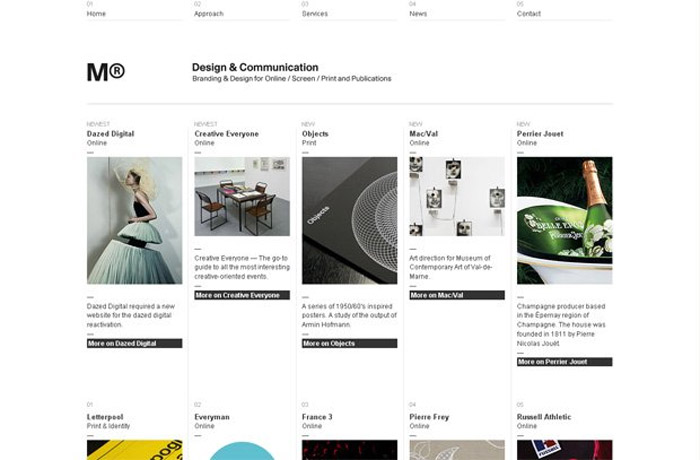Go to the Approach page
700x460 pixels.
[x=209, y=14]
